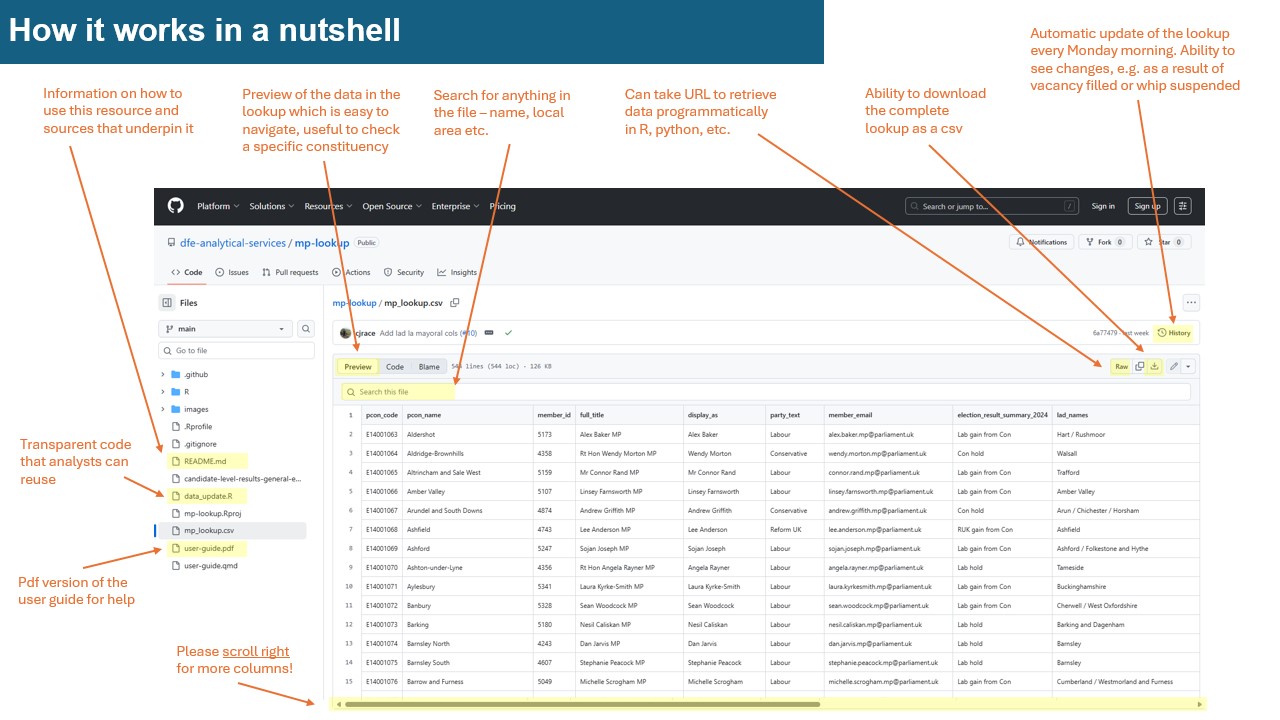Toggle Notifications for the repository
The width and height of the screenshot is (1280, 720).
[1043, 242]
